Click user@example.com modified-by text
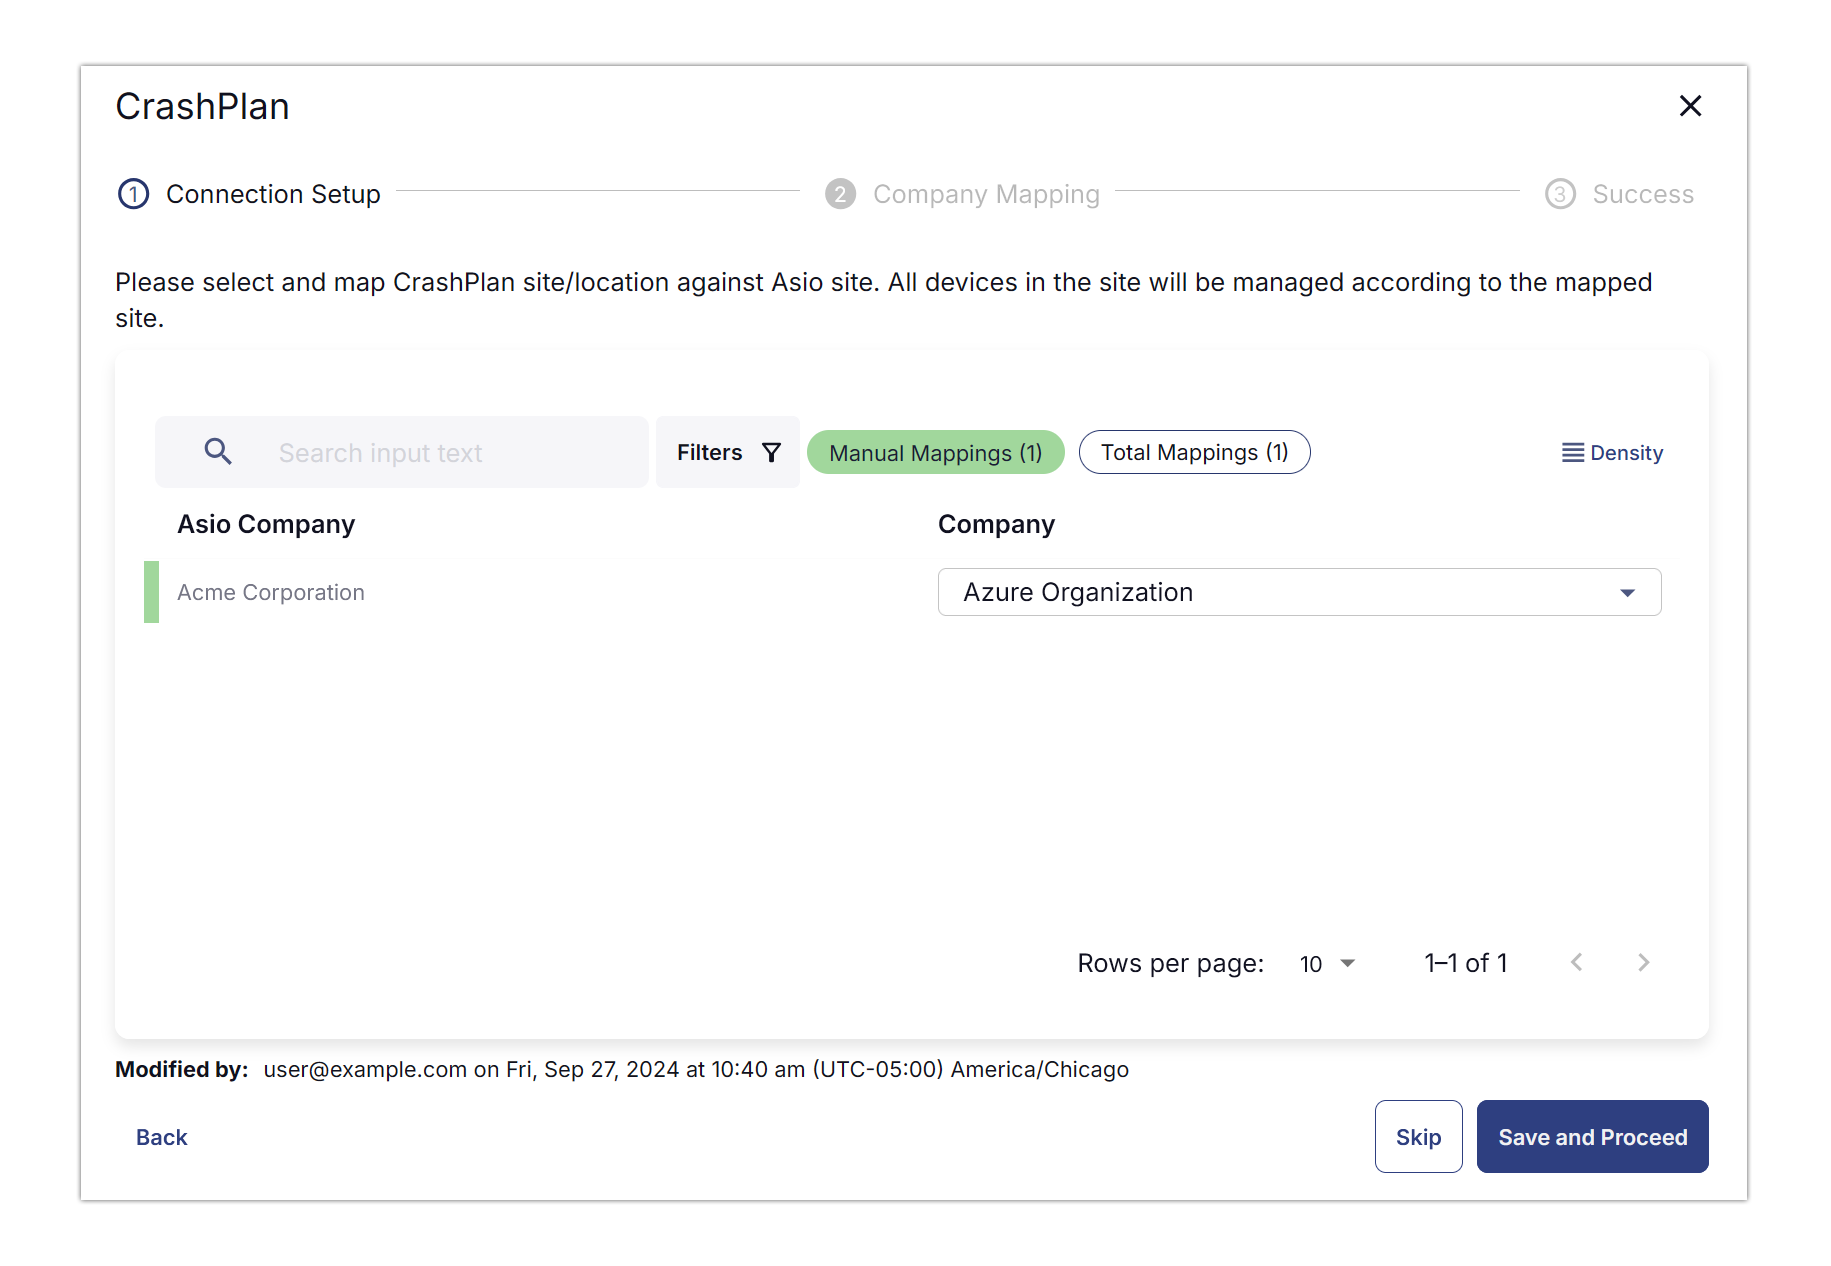The image size is (1831, 1266). coord(365,1069)
